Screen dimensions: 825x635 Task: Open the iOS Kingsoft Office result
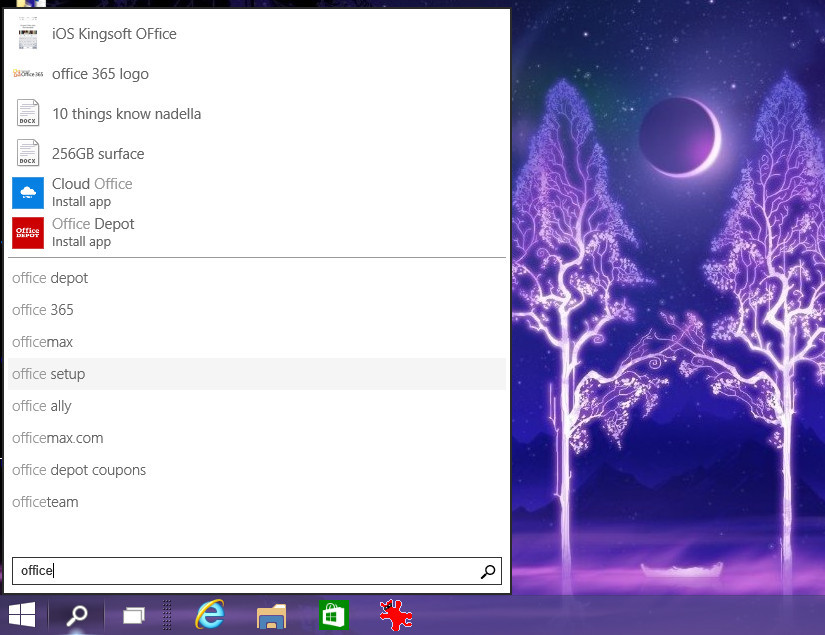pyautogui.click(x=114, y=34)
